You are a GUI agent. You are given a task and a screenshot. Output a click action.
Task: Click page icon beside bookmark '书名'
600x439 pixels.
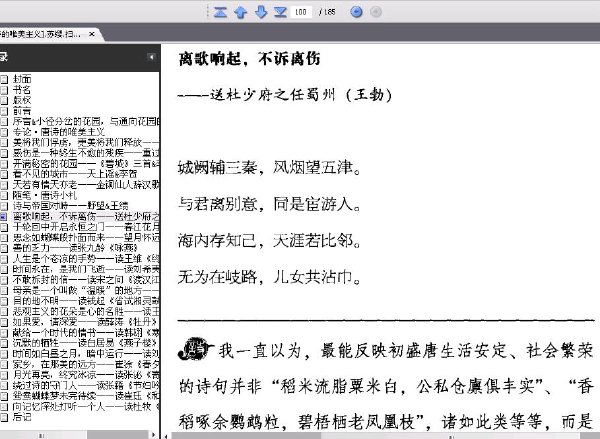click(x=4, y=90)
